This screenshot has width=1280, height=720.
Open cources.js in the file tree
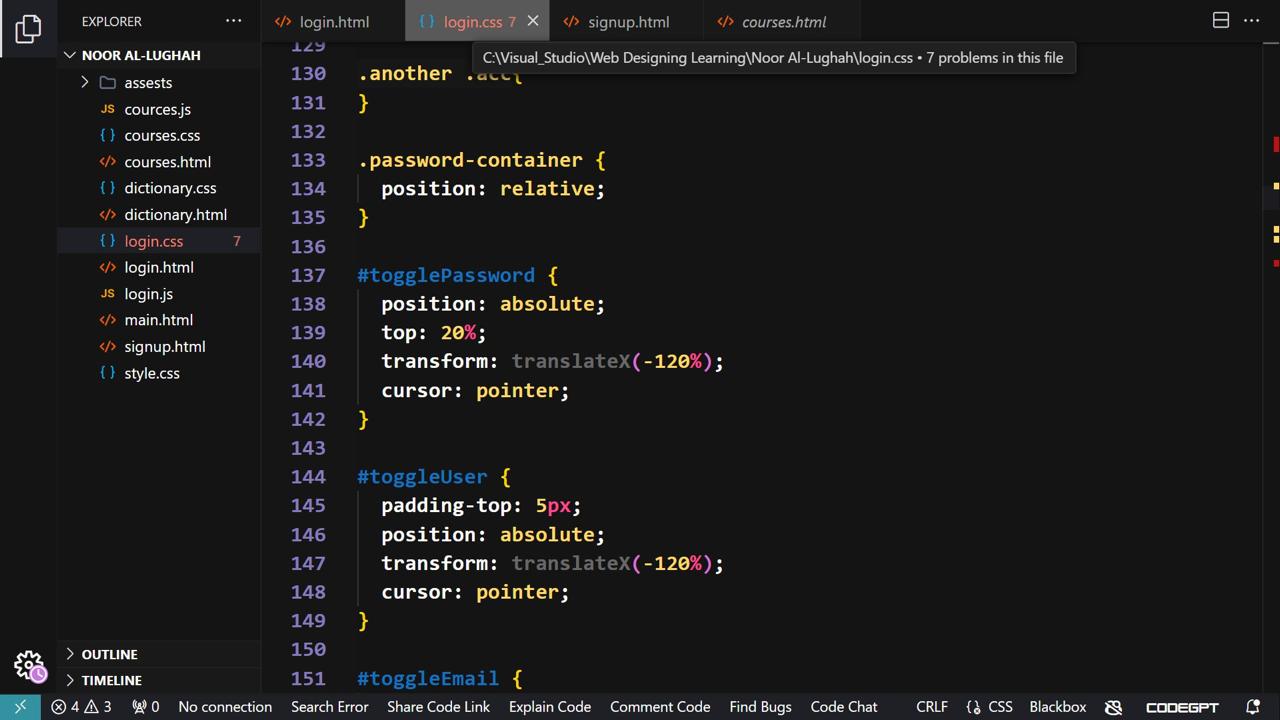(x=157, y=109)
